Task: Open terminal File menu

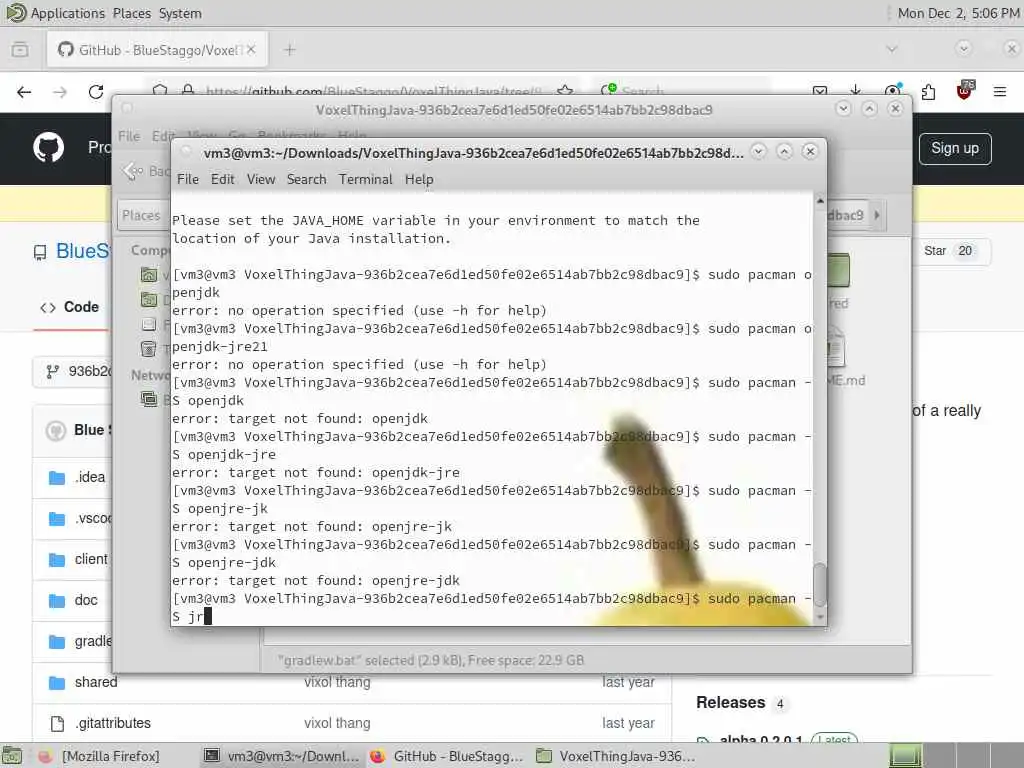Action: pyautogui.click(x=187, y=179)
